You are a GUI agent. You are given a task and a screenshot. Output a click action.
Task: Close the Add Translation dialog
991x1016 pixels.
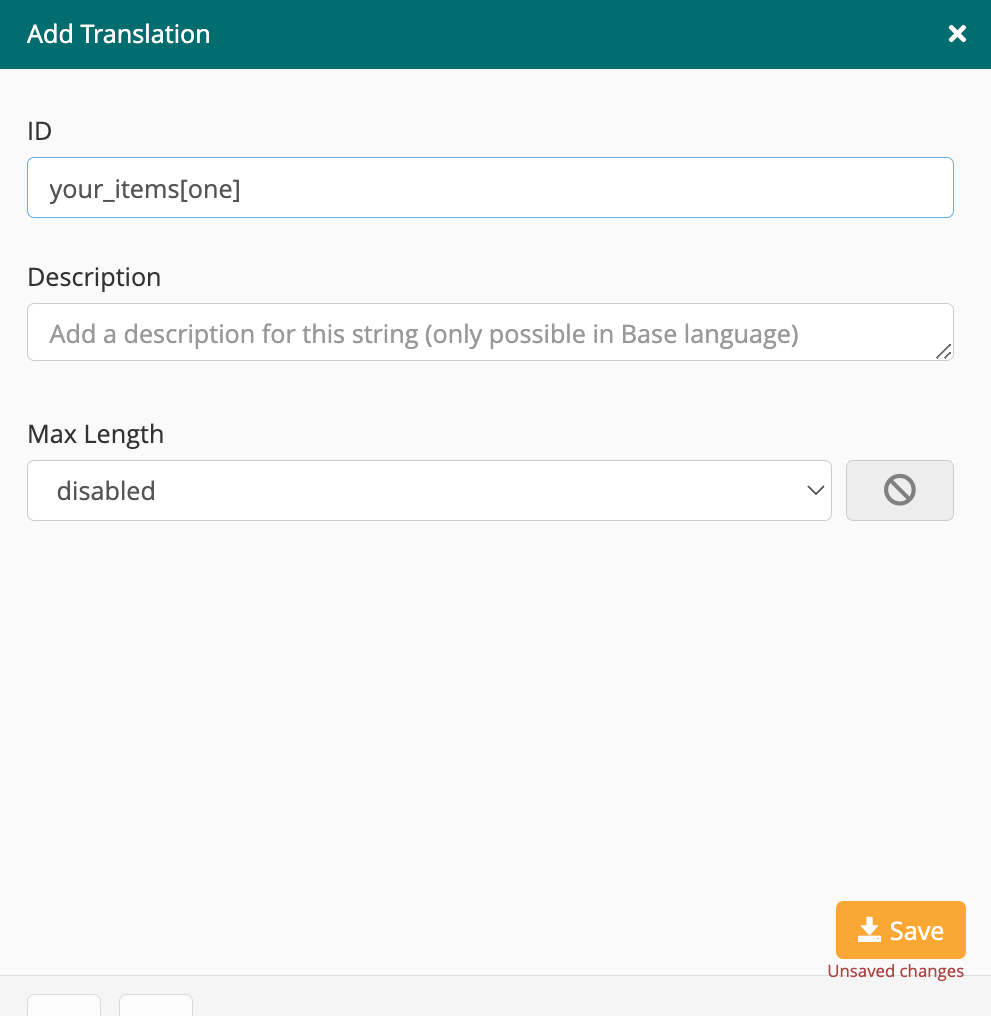click(957, 34)
